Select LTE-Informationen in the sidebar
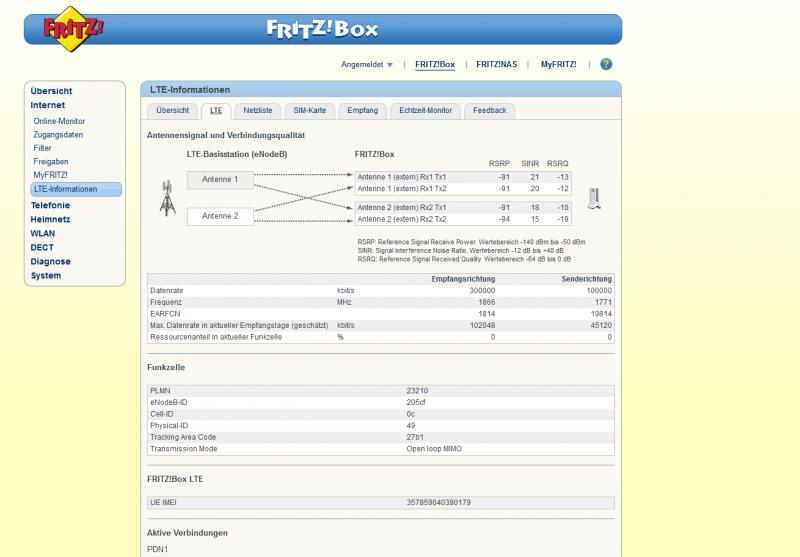Screen dimensions: 800x557 tap(76, 189)
